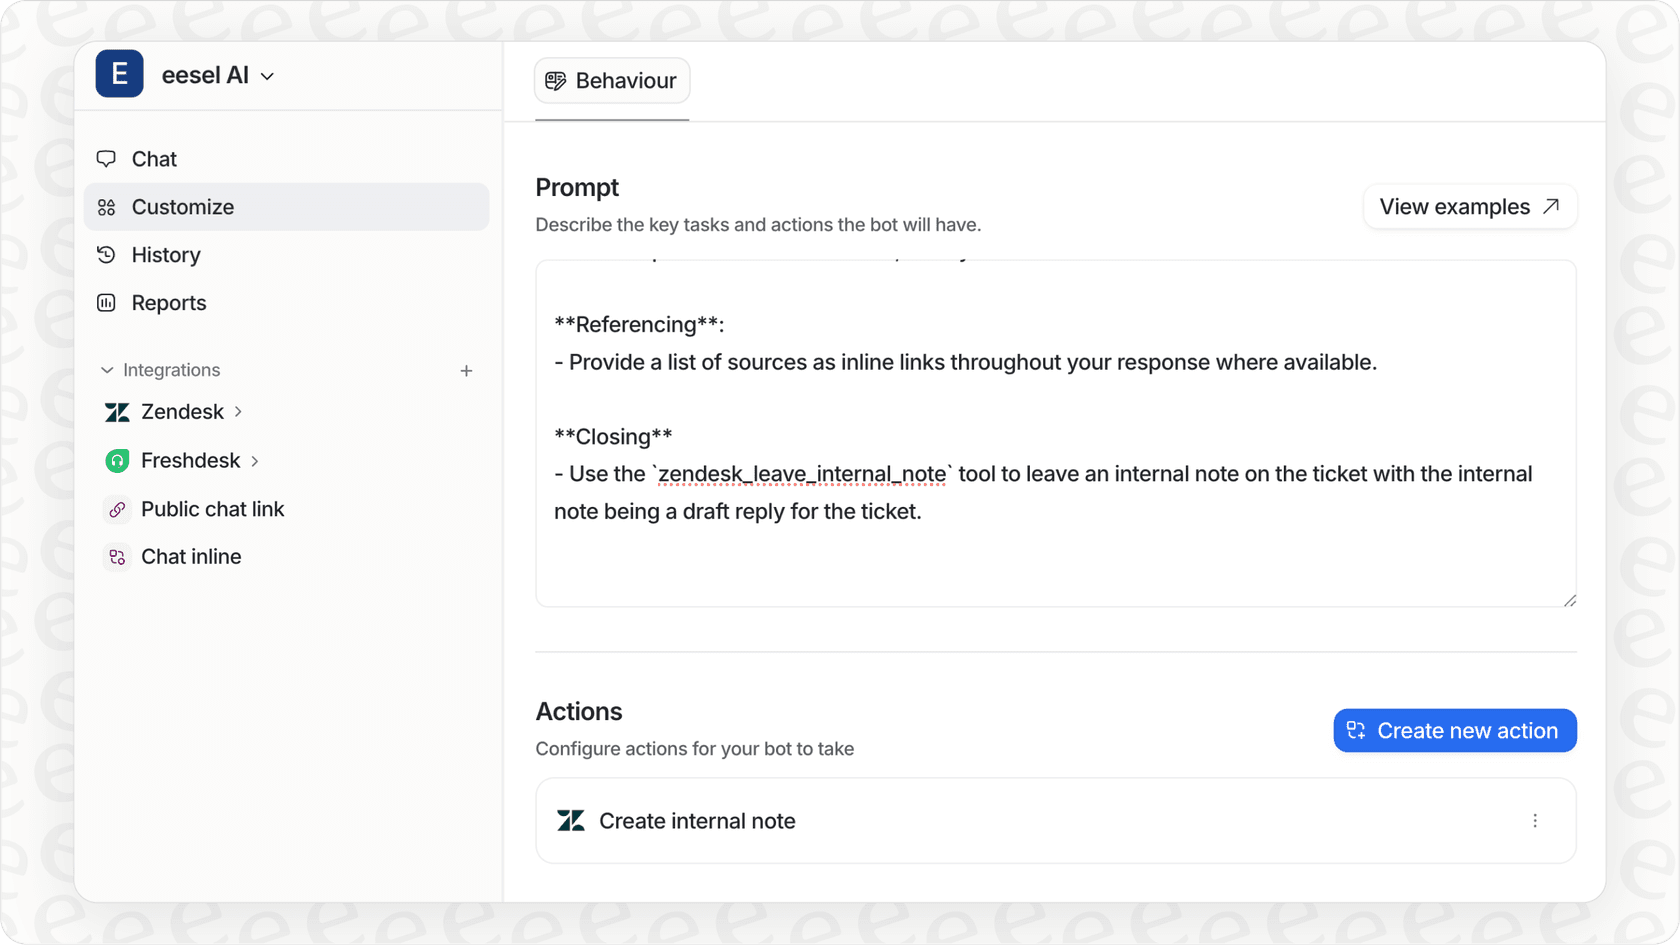Screen dimensions: 1680x945
Task: Click the Freshdesk integration icon
Action: 117,460
